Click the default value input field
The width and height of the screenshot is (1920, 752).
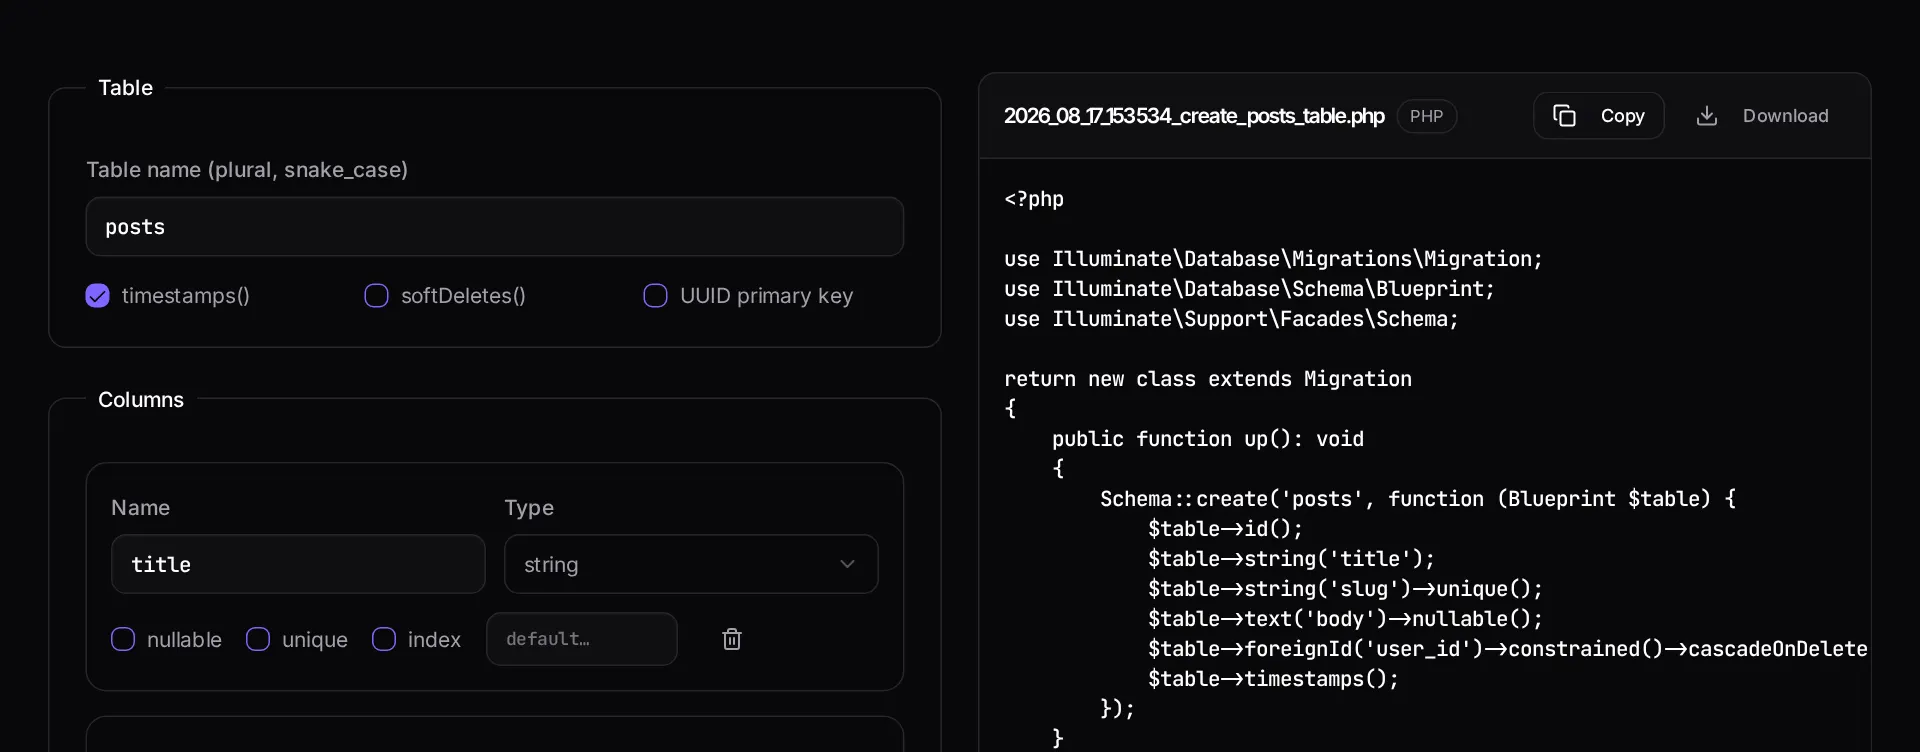pyautogui.click(x=582, y=639)
